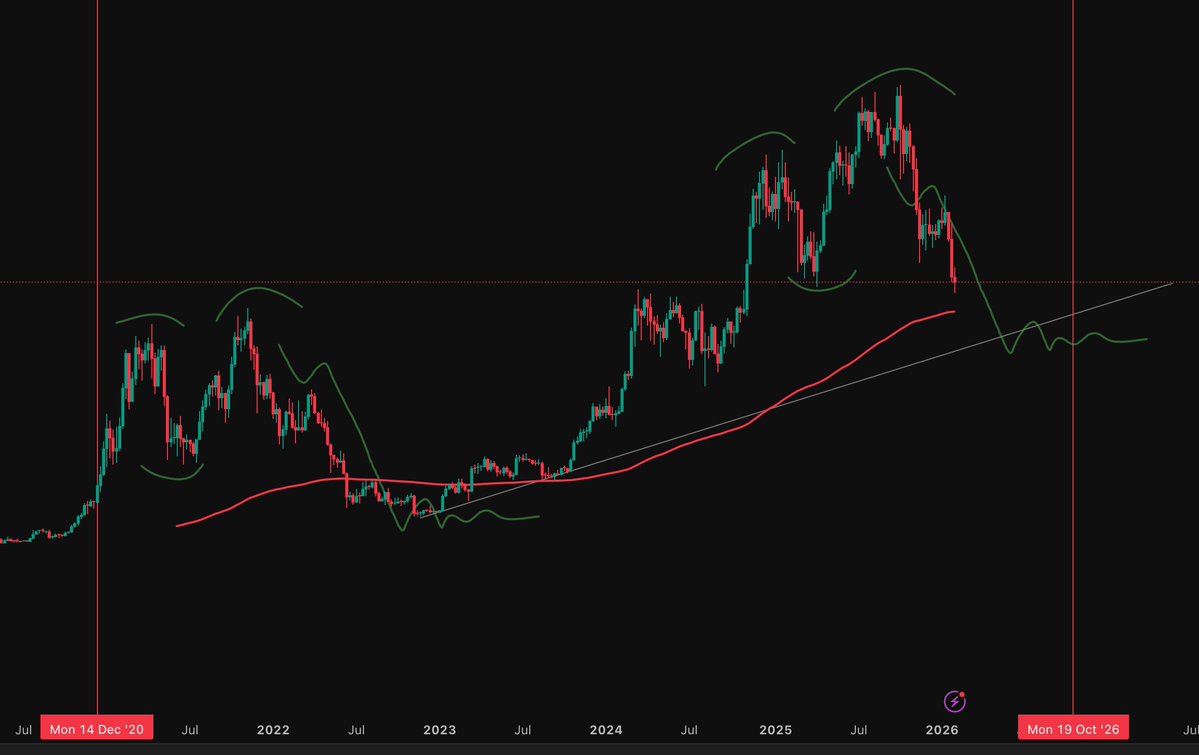
Task: Select the red 'Mon 14 Dec '20' date marker
Action: tap(96, 728)
